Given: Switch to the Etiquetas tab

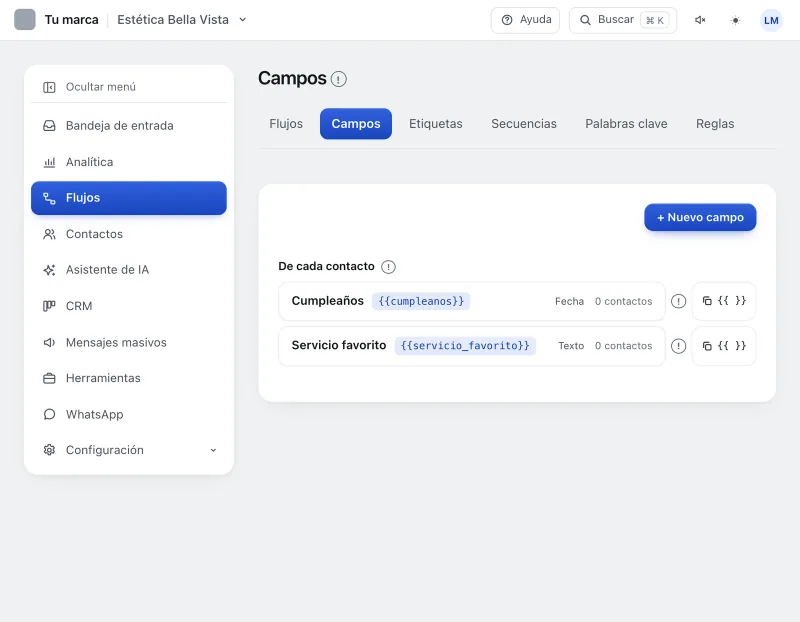Looking at the screenshot, I should click(436, 124).
